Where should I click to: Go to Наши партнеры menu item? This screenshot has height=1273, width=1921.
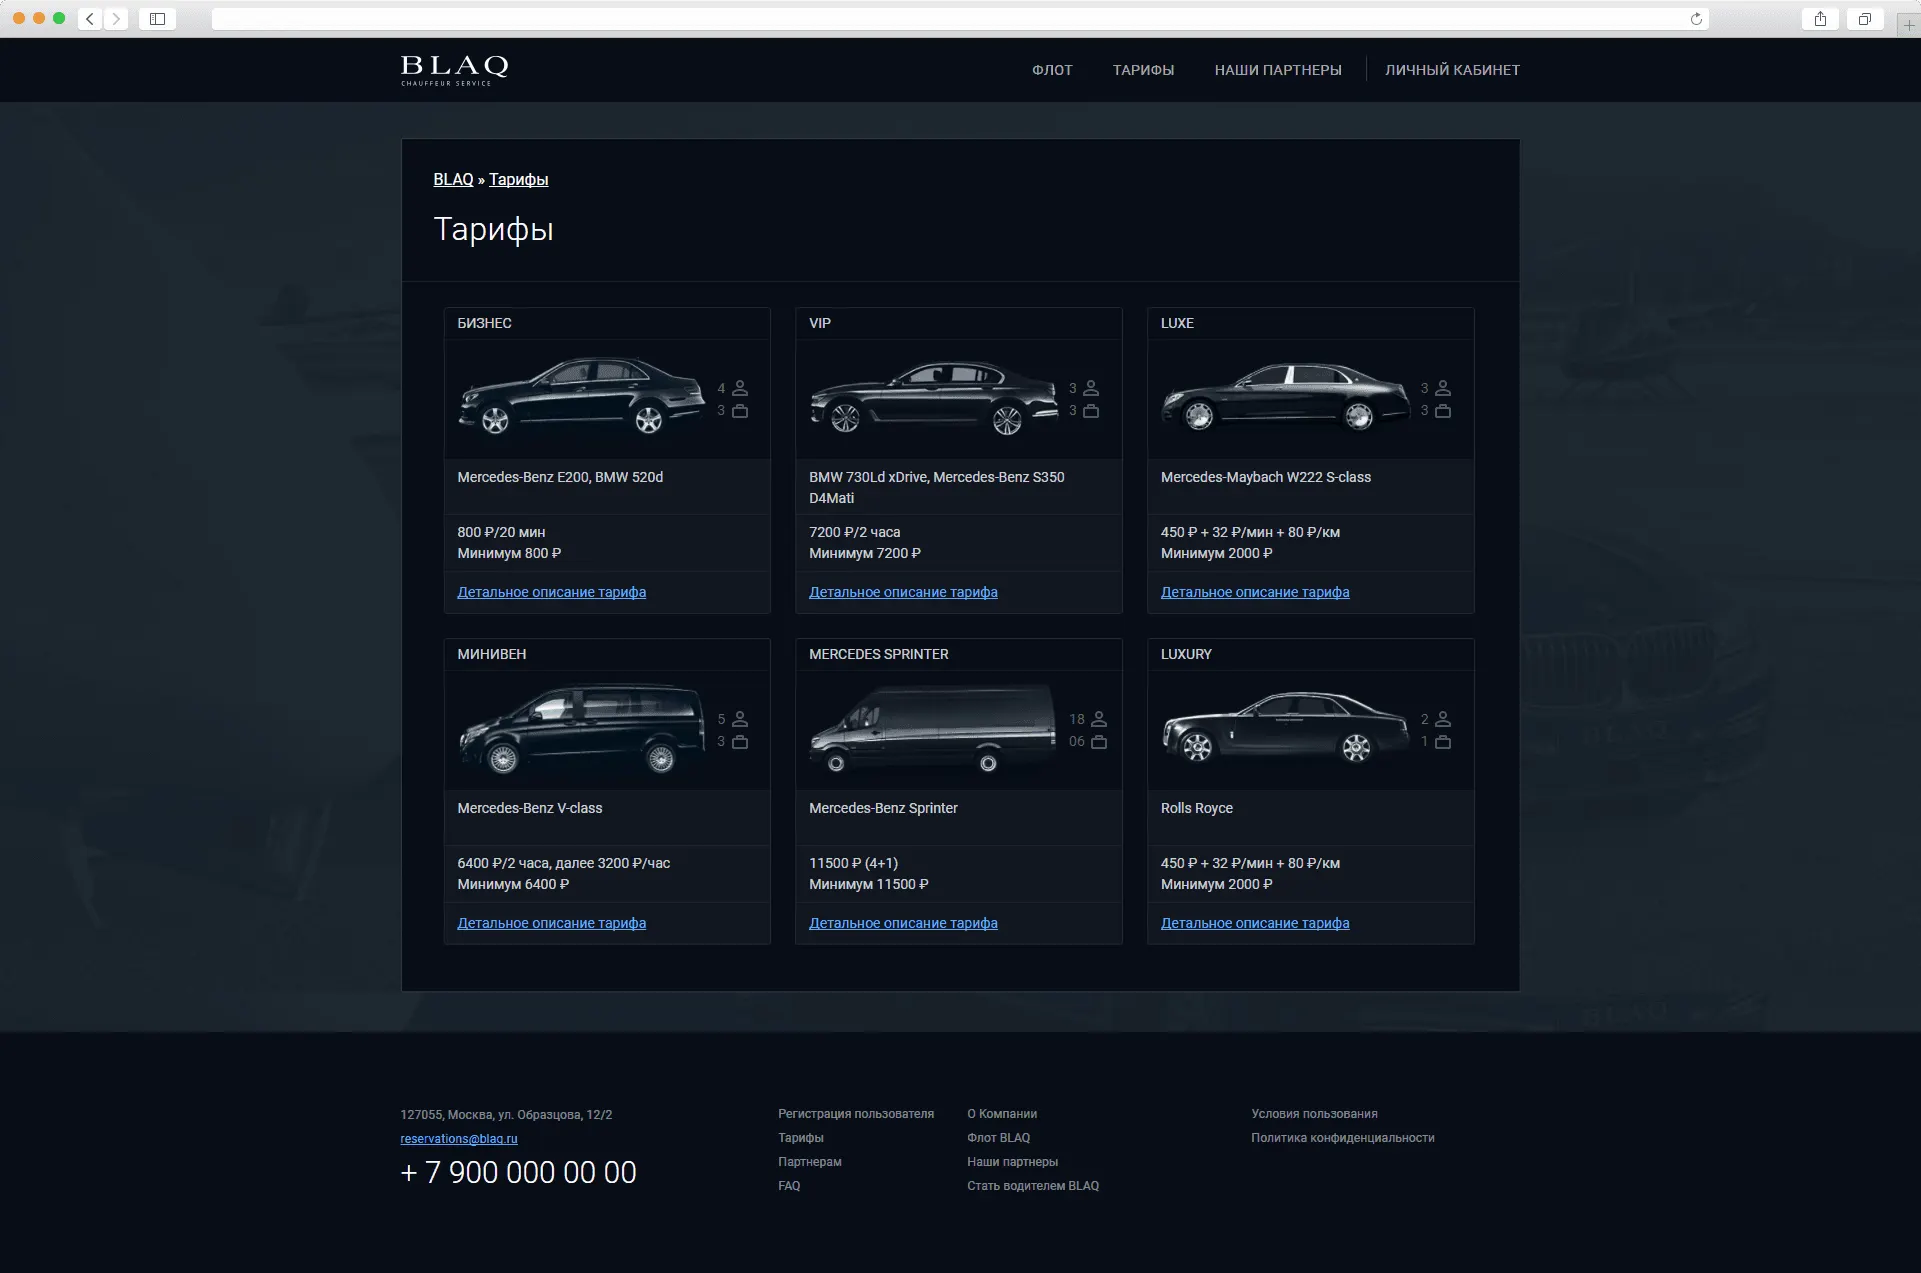[x=1277, y=70]
